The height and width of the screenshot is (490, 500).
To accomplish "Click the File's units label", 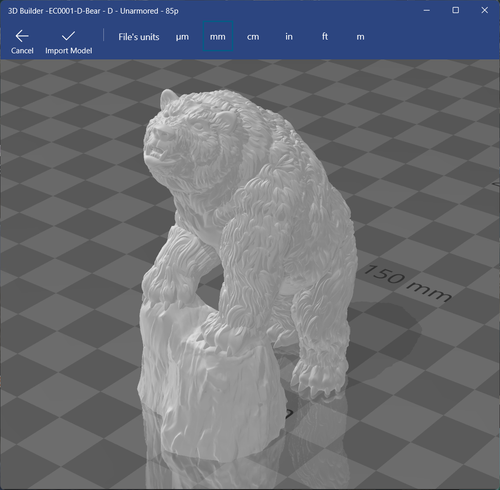I will [139, 37].
